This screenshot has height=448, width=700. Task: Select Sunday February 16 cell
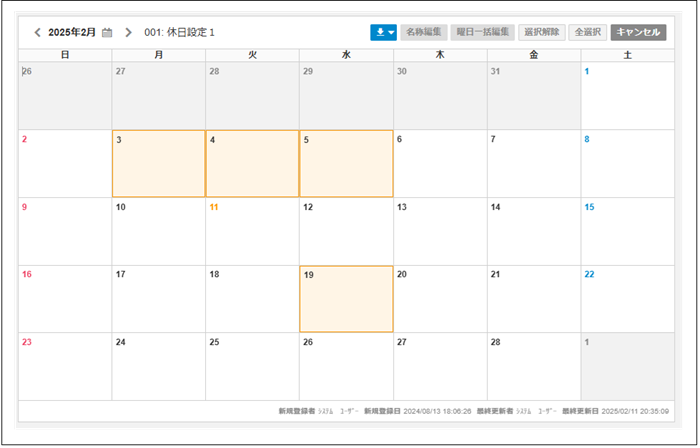[x=65, y=299]
